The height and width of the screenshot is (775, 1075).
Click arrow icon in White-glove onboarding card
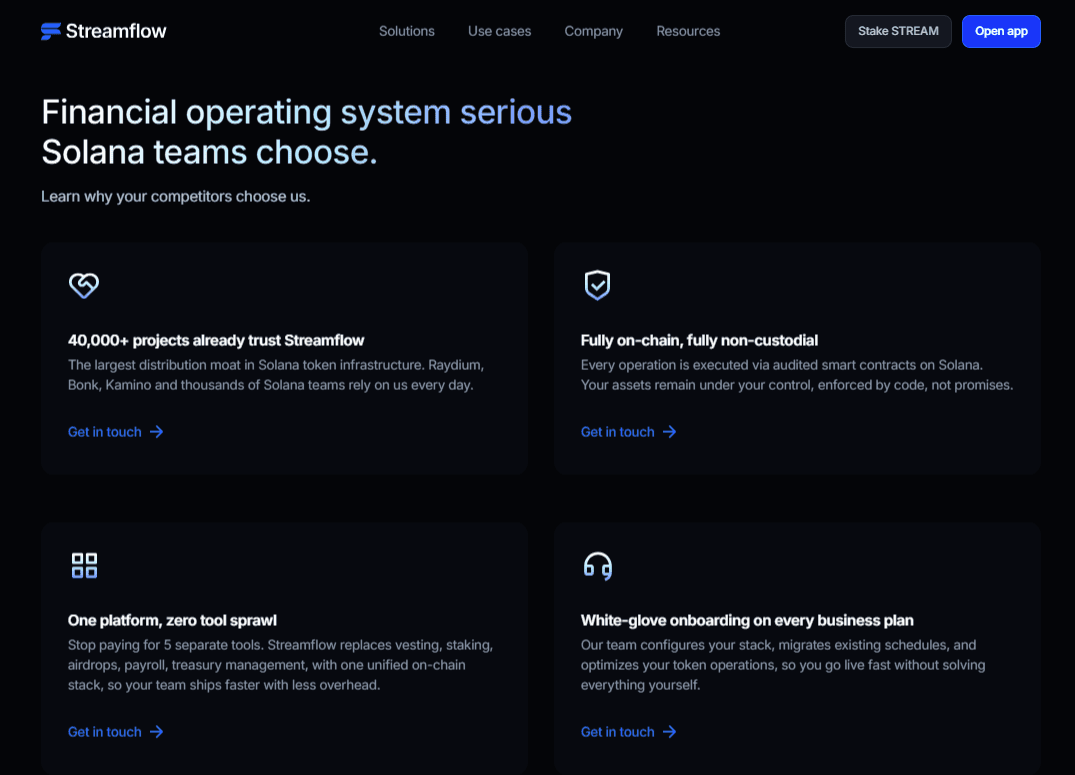669,732
